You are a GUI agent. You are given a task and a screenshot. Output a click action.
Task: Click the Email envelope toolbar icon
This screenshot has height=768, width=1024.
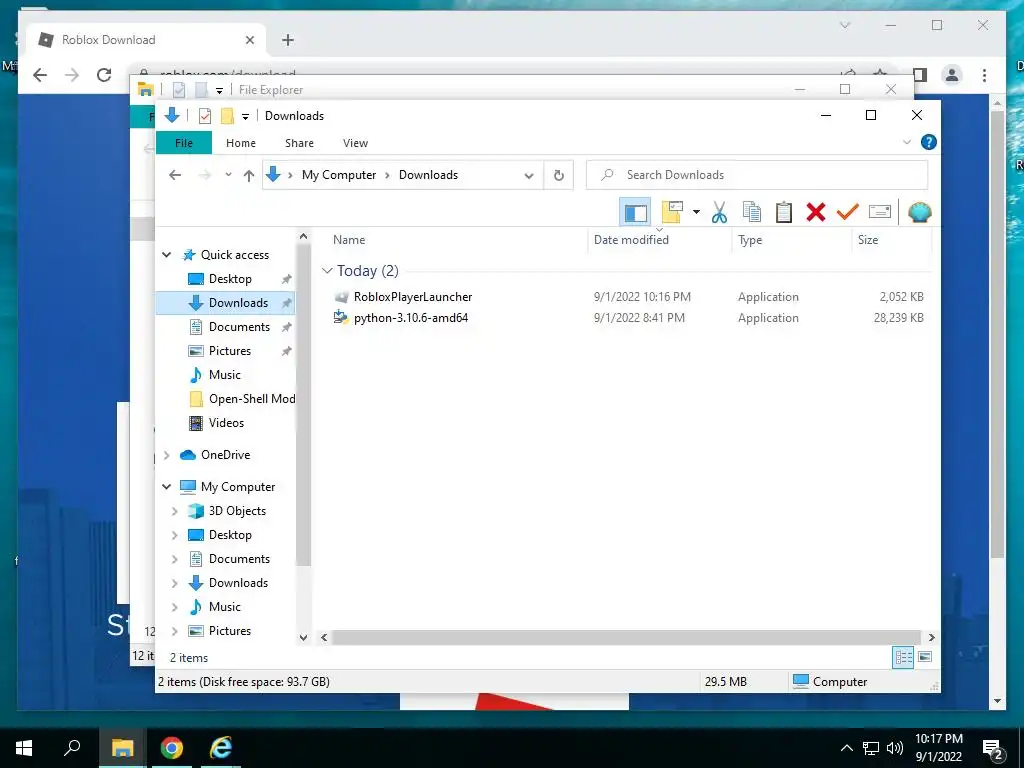880,212
